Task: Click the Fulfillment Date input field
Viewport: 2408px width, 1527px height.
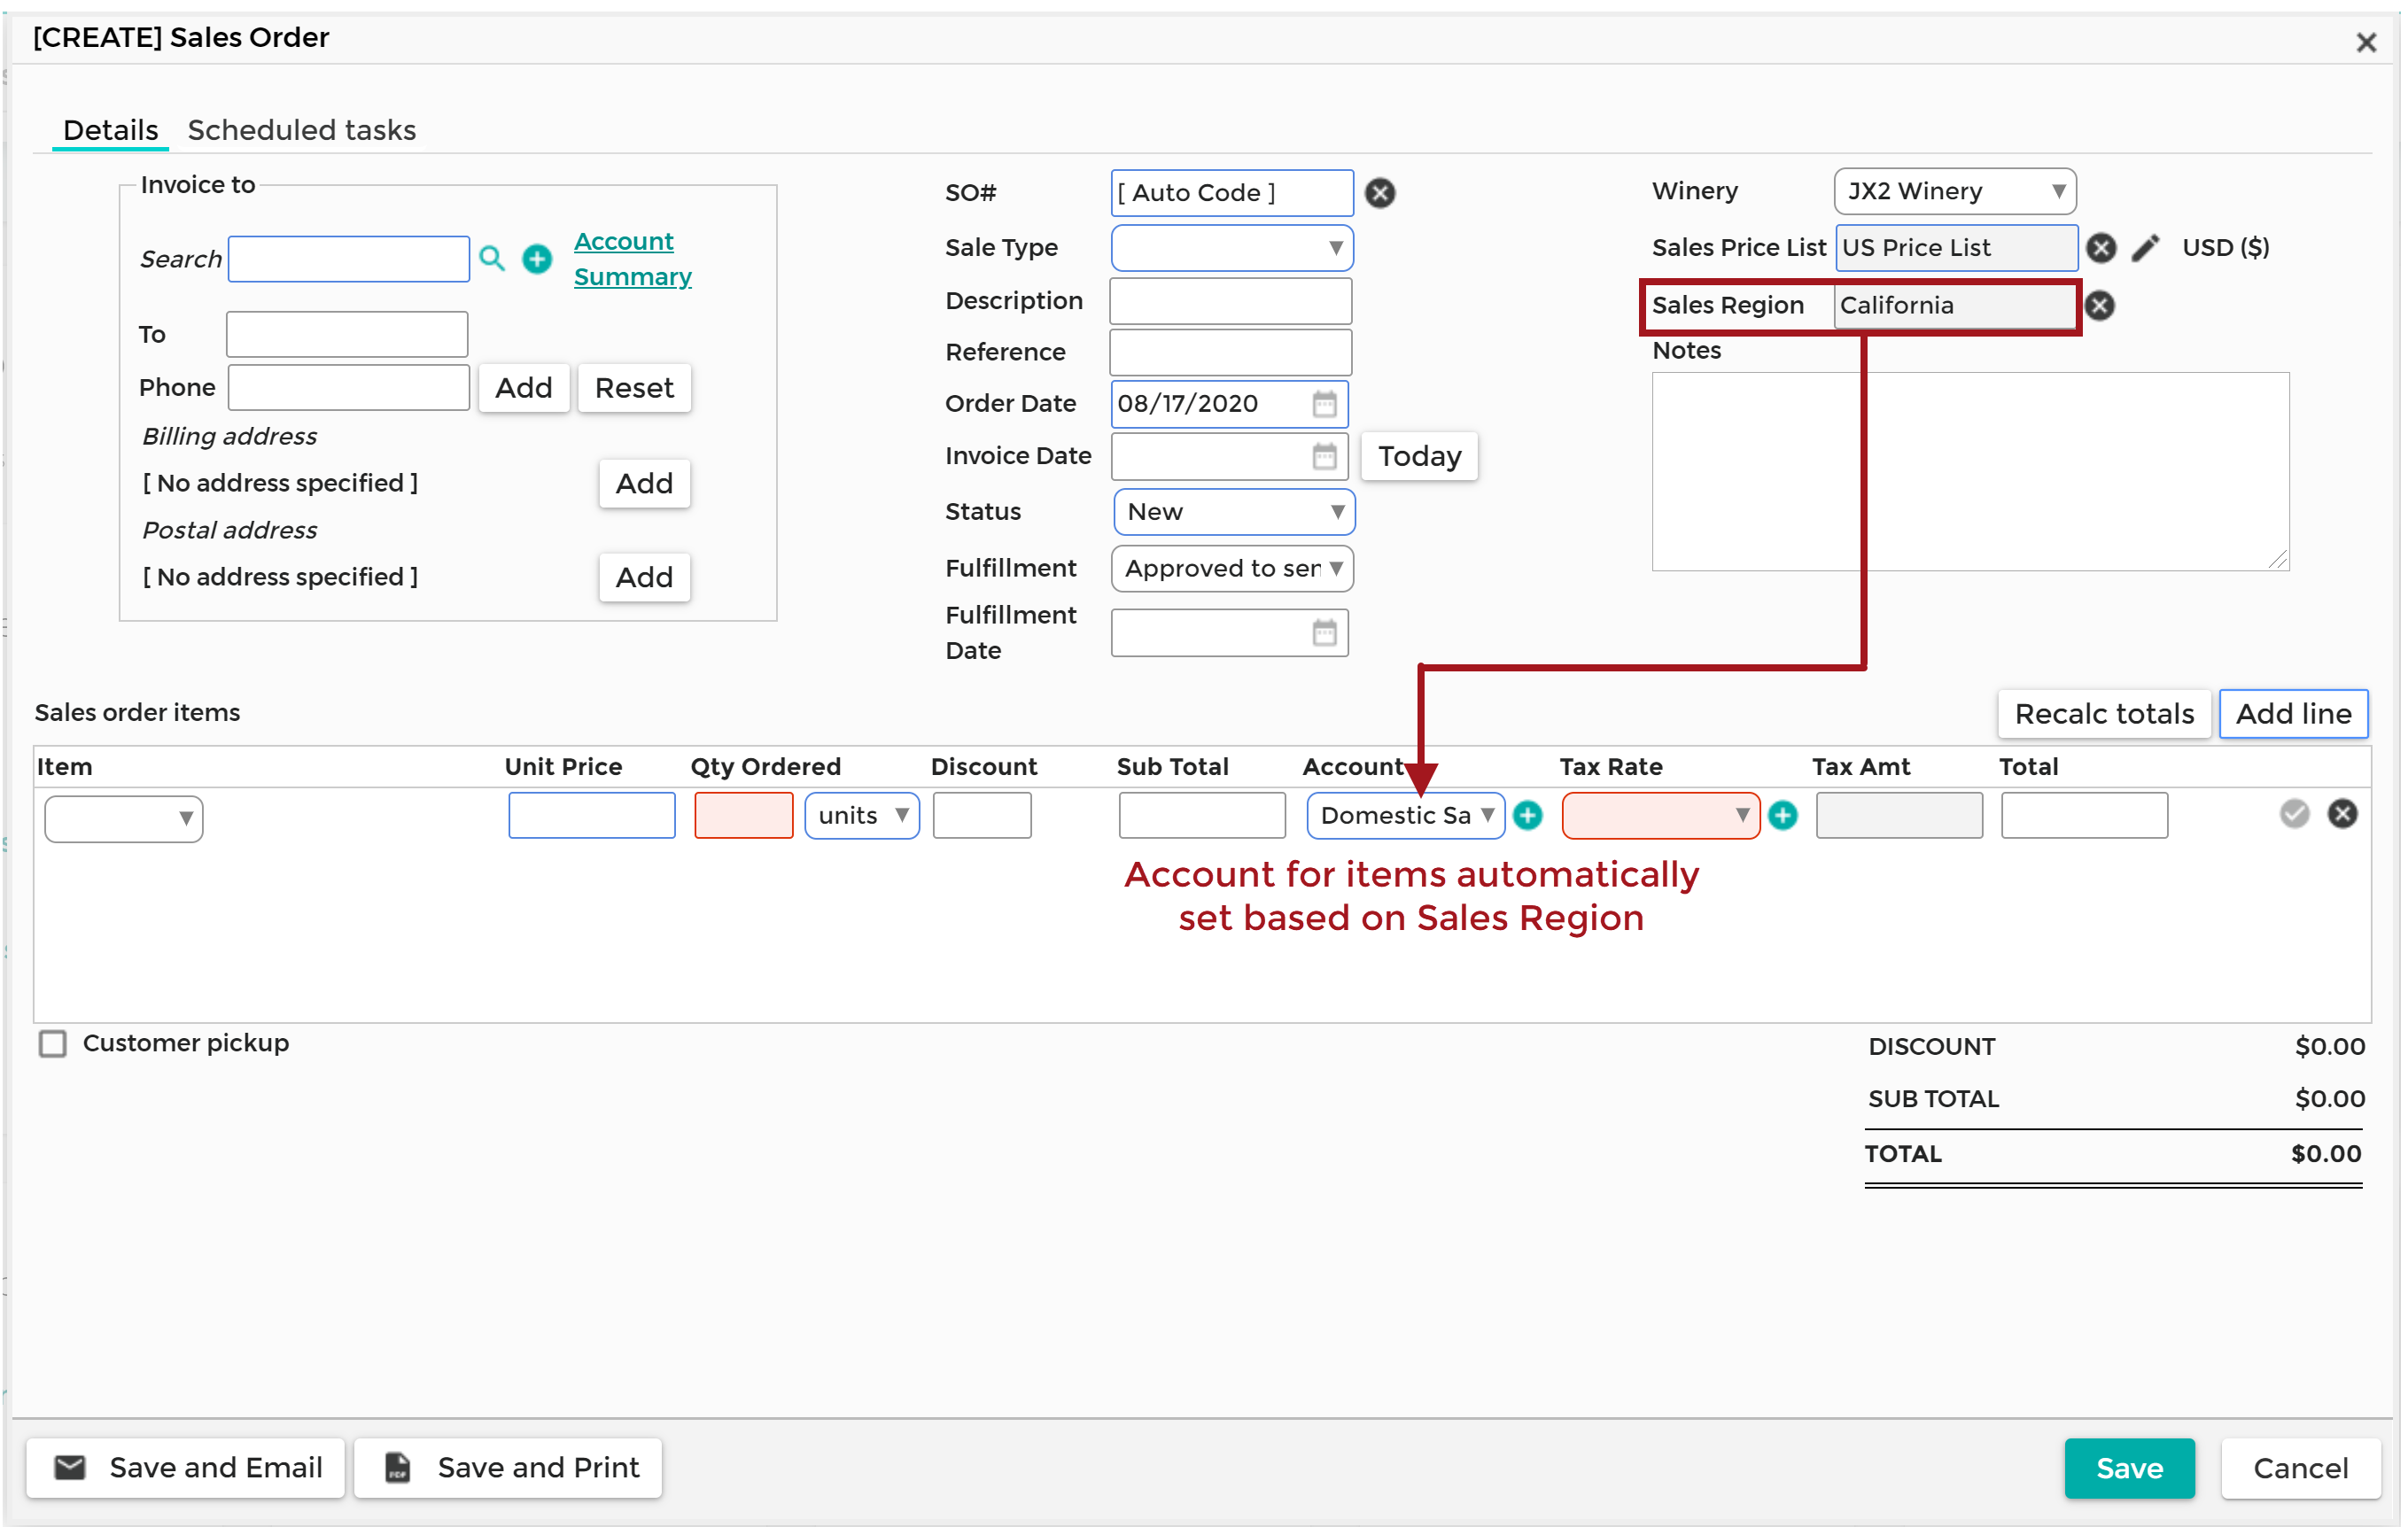Action: 1229,633
